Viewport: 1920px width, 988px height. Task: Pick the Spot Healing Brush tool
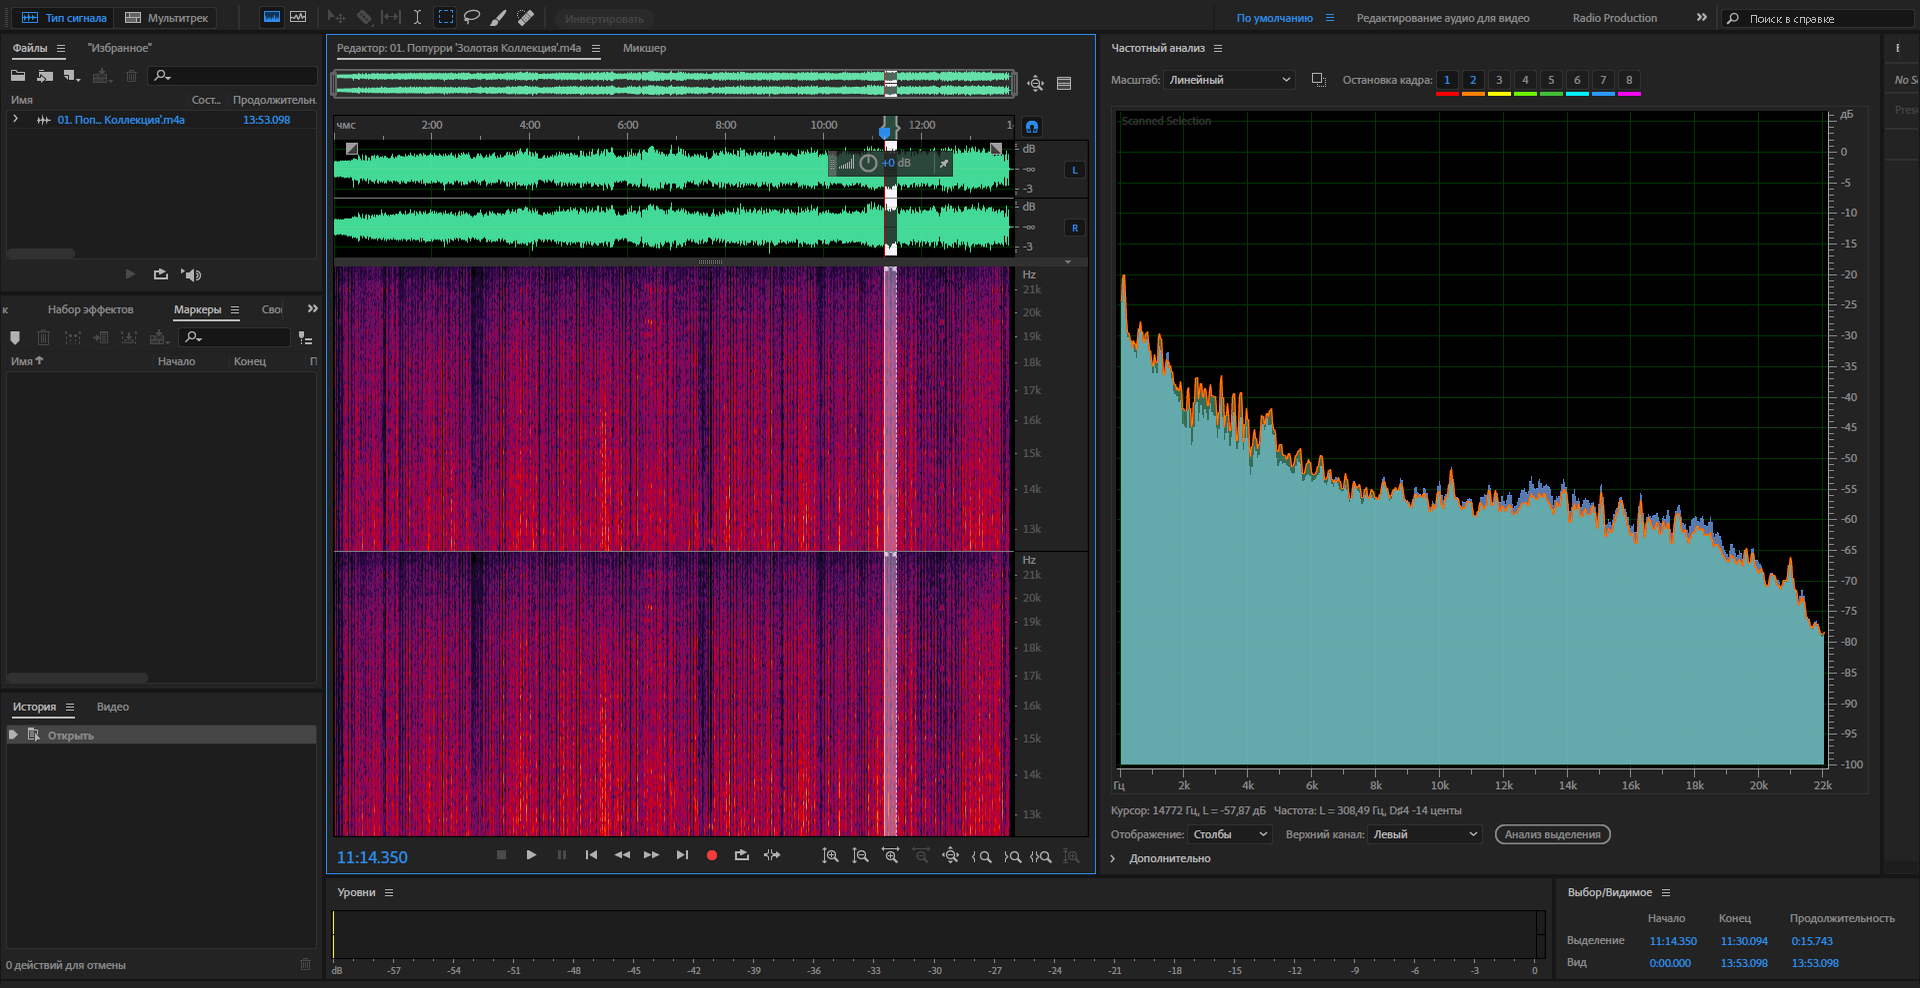coord(525,17)
